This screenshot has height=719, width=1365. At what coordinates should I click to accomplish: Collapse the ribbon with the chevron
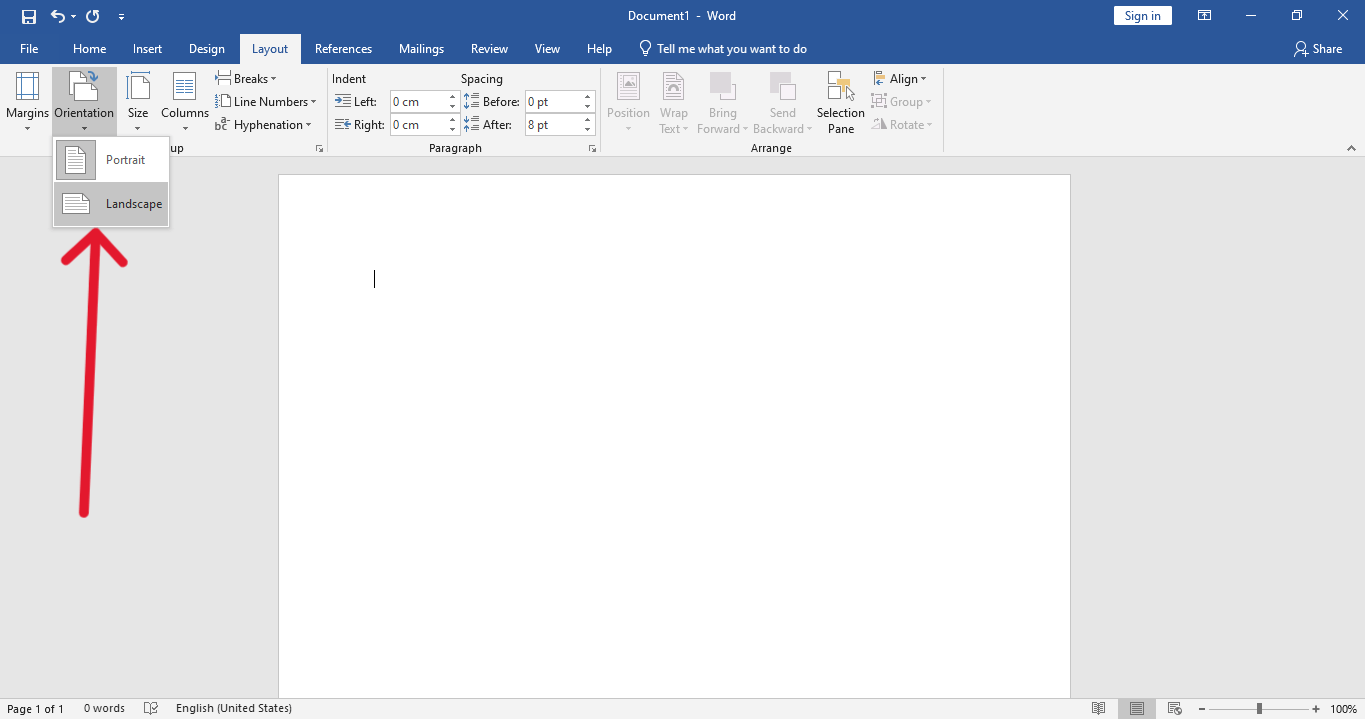pos(1351,148)
